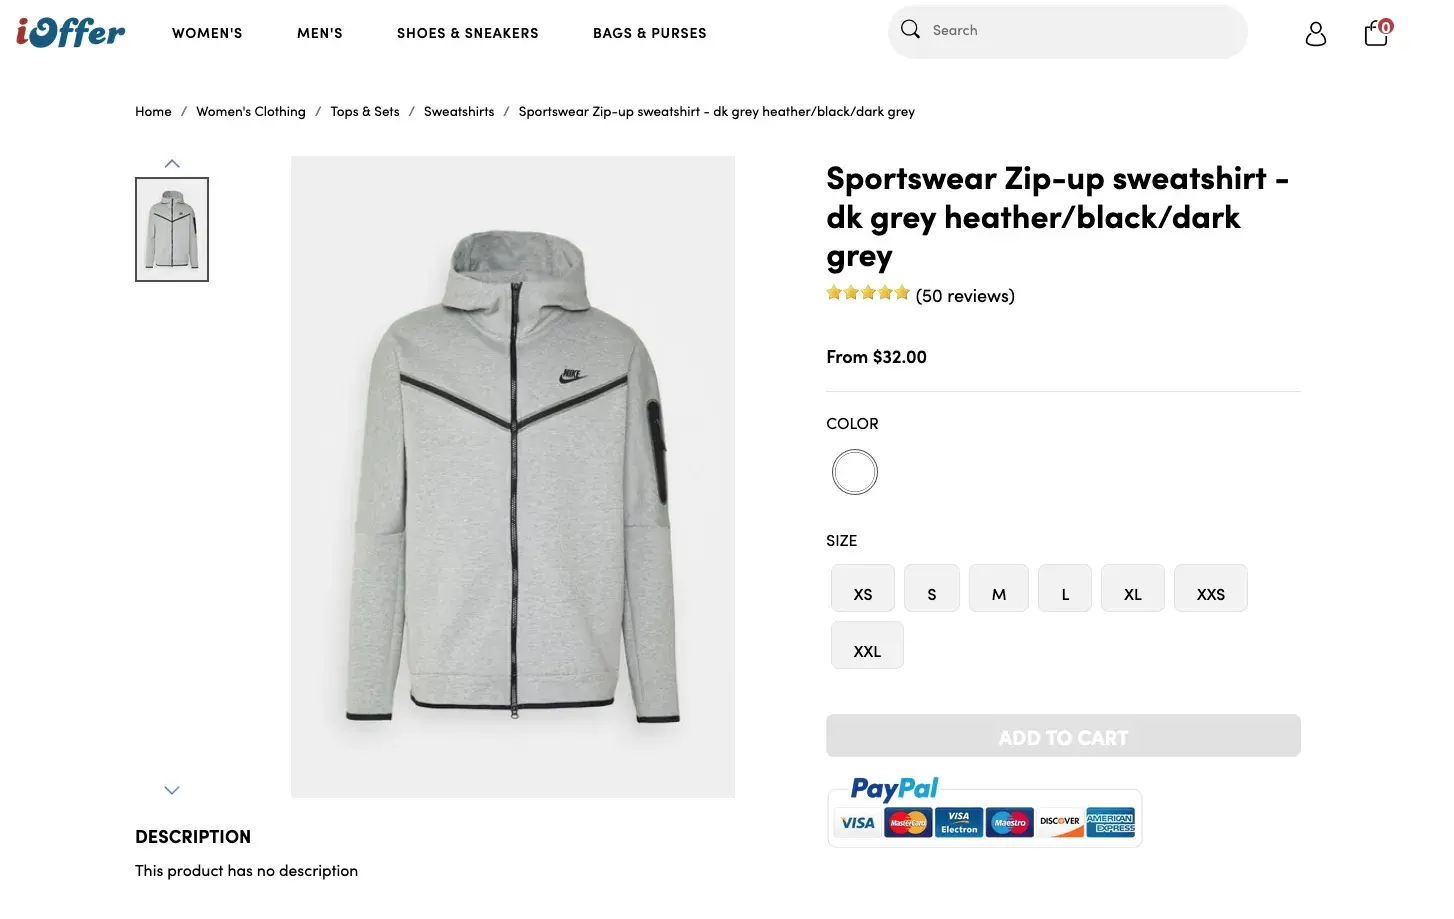The image size is (1454, 919).
Task: Click the search magnifier icon
Action: (x=910, y=30)
